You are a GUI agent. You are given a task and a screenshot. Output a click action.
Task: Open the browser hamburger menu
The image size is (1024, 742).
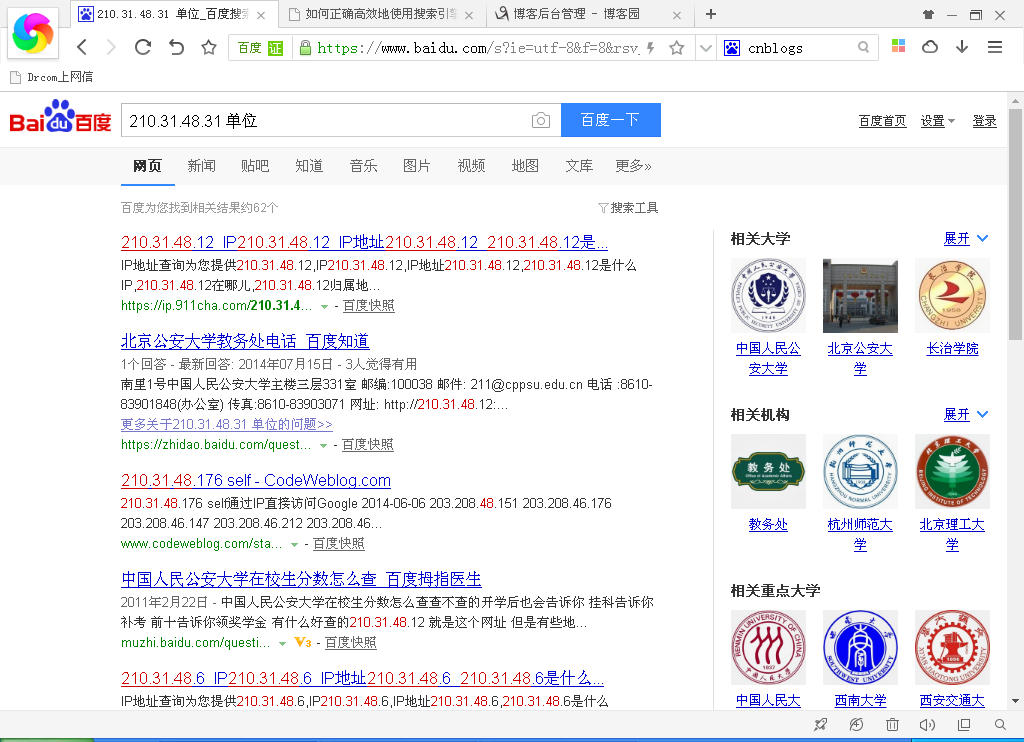tap(995, 46)
